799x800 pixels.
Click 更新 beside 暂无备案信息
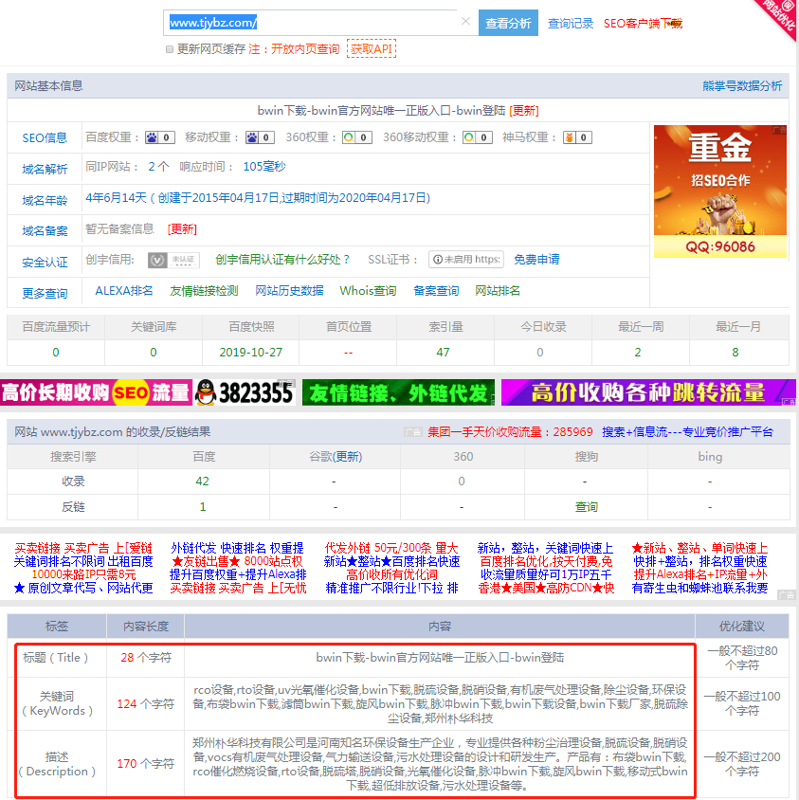(182, 229)
